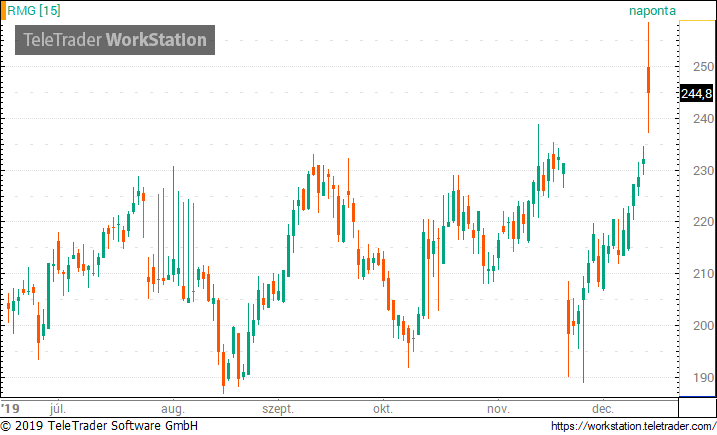717x435 pixels.
Task: Click the 210 price axis label
Action: pyautogui.click(x=703, y=274)
